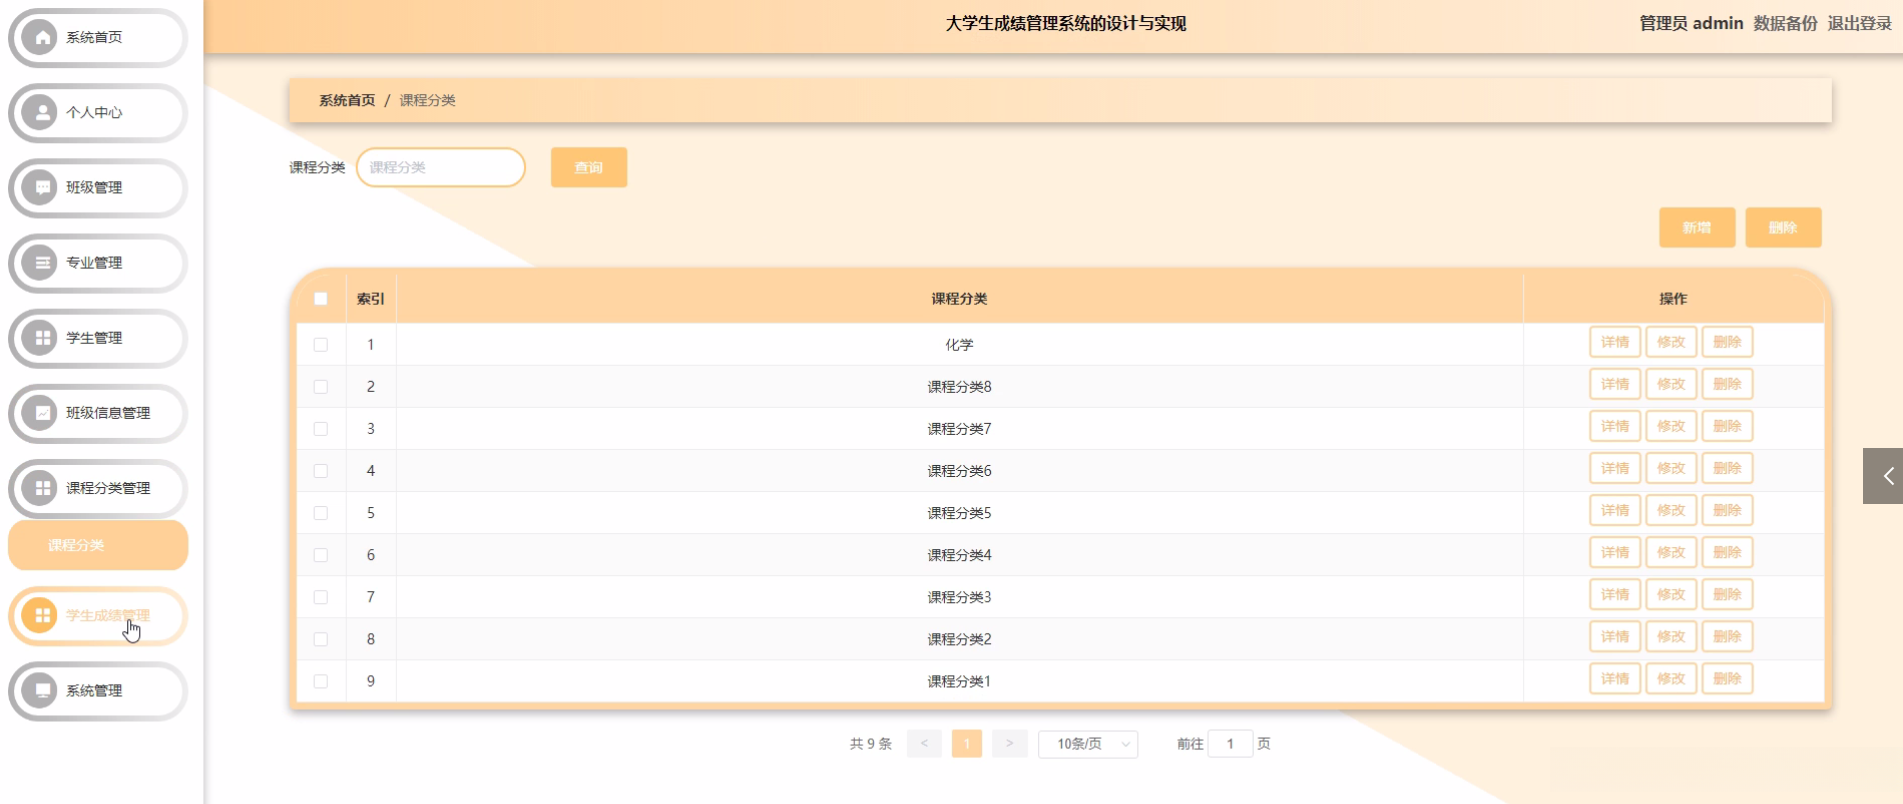The width and height of the screenshot is (1903, 804).
Task: View 详情 for the 化学 row
Action: point(1615,342)
